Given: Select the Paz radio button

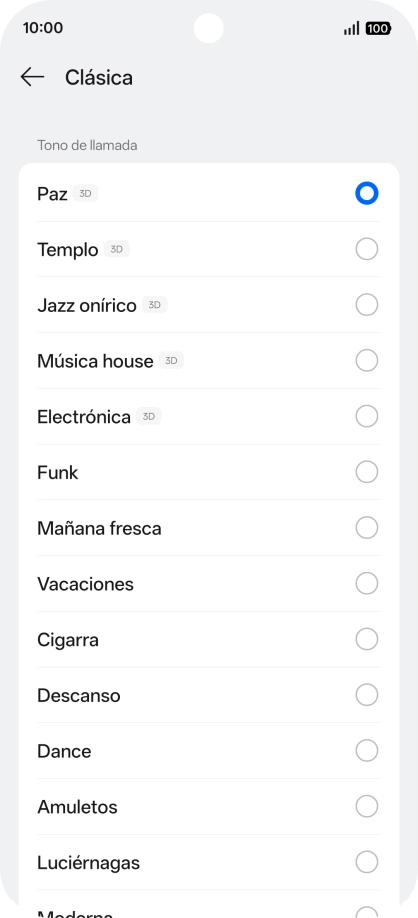Looking at the screenshot, I should click(x=366, y=194).
